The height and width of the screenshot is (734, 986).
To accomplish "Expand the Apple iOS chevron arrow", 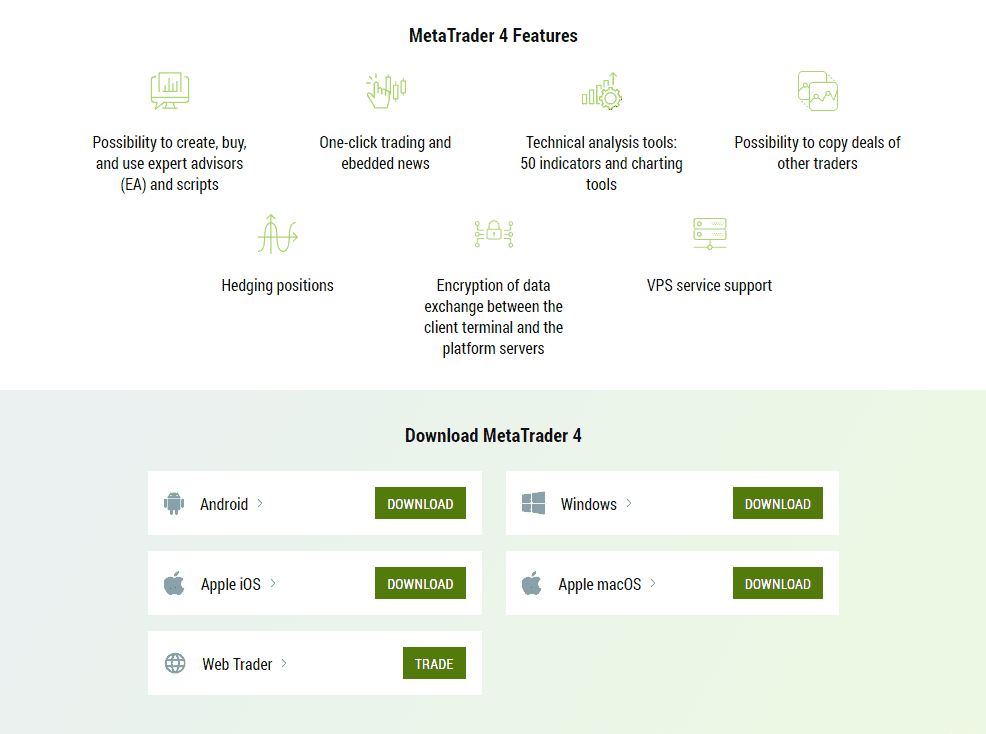I will [273, 583].
